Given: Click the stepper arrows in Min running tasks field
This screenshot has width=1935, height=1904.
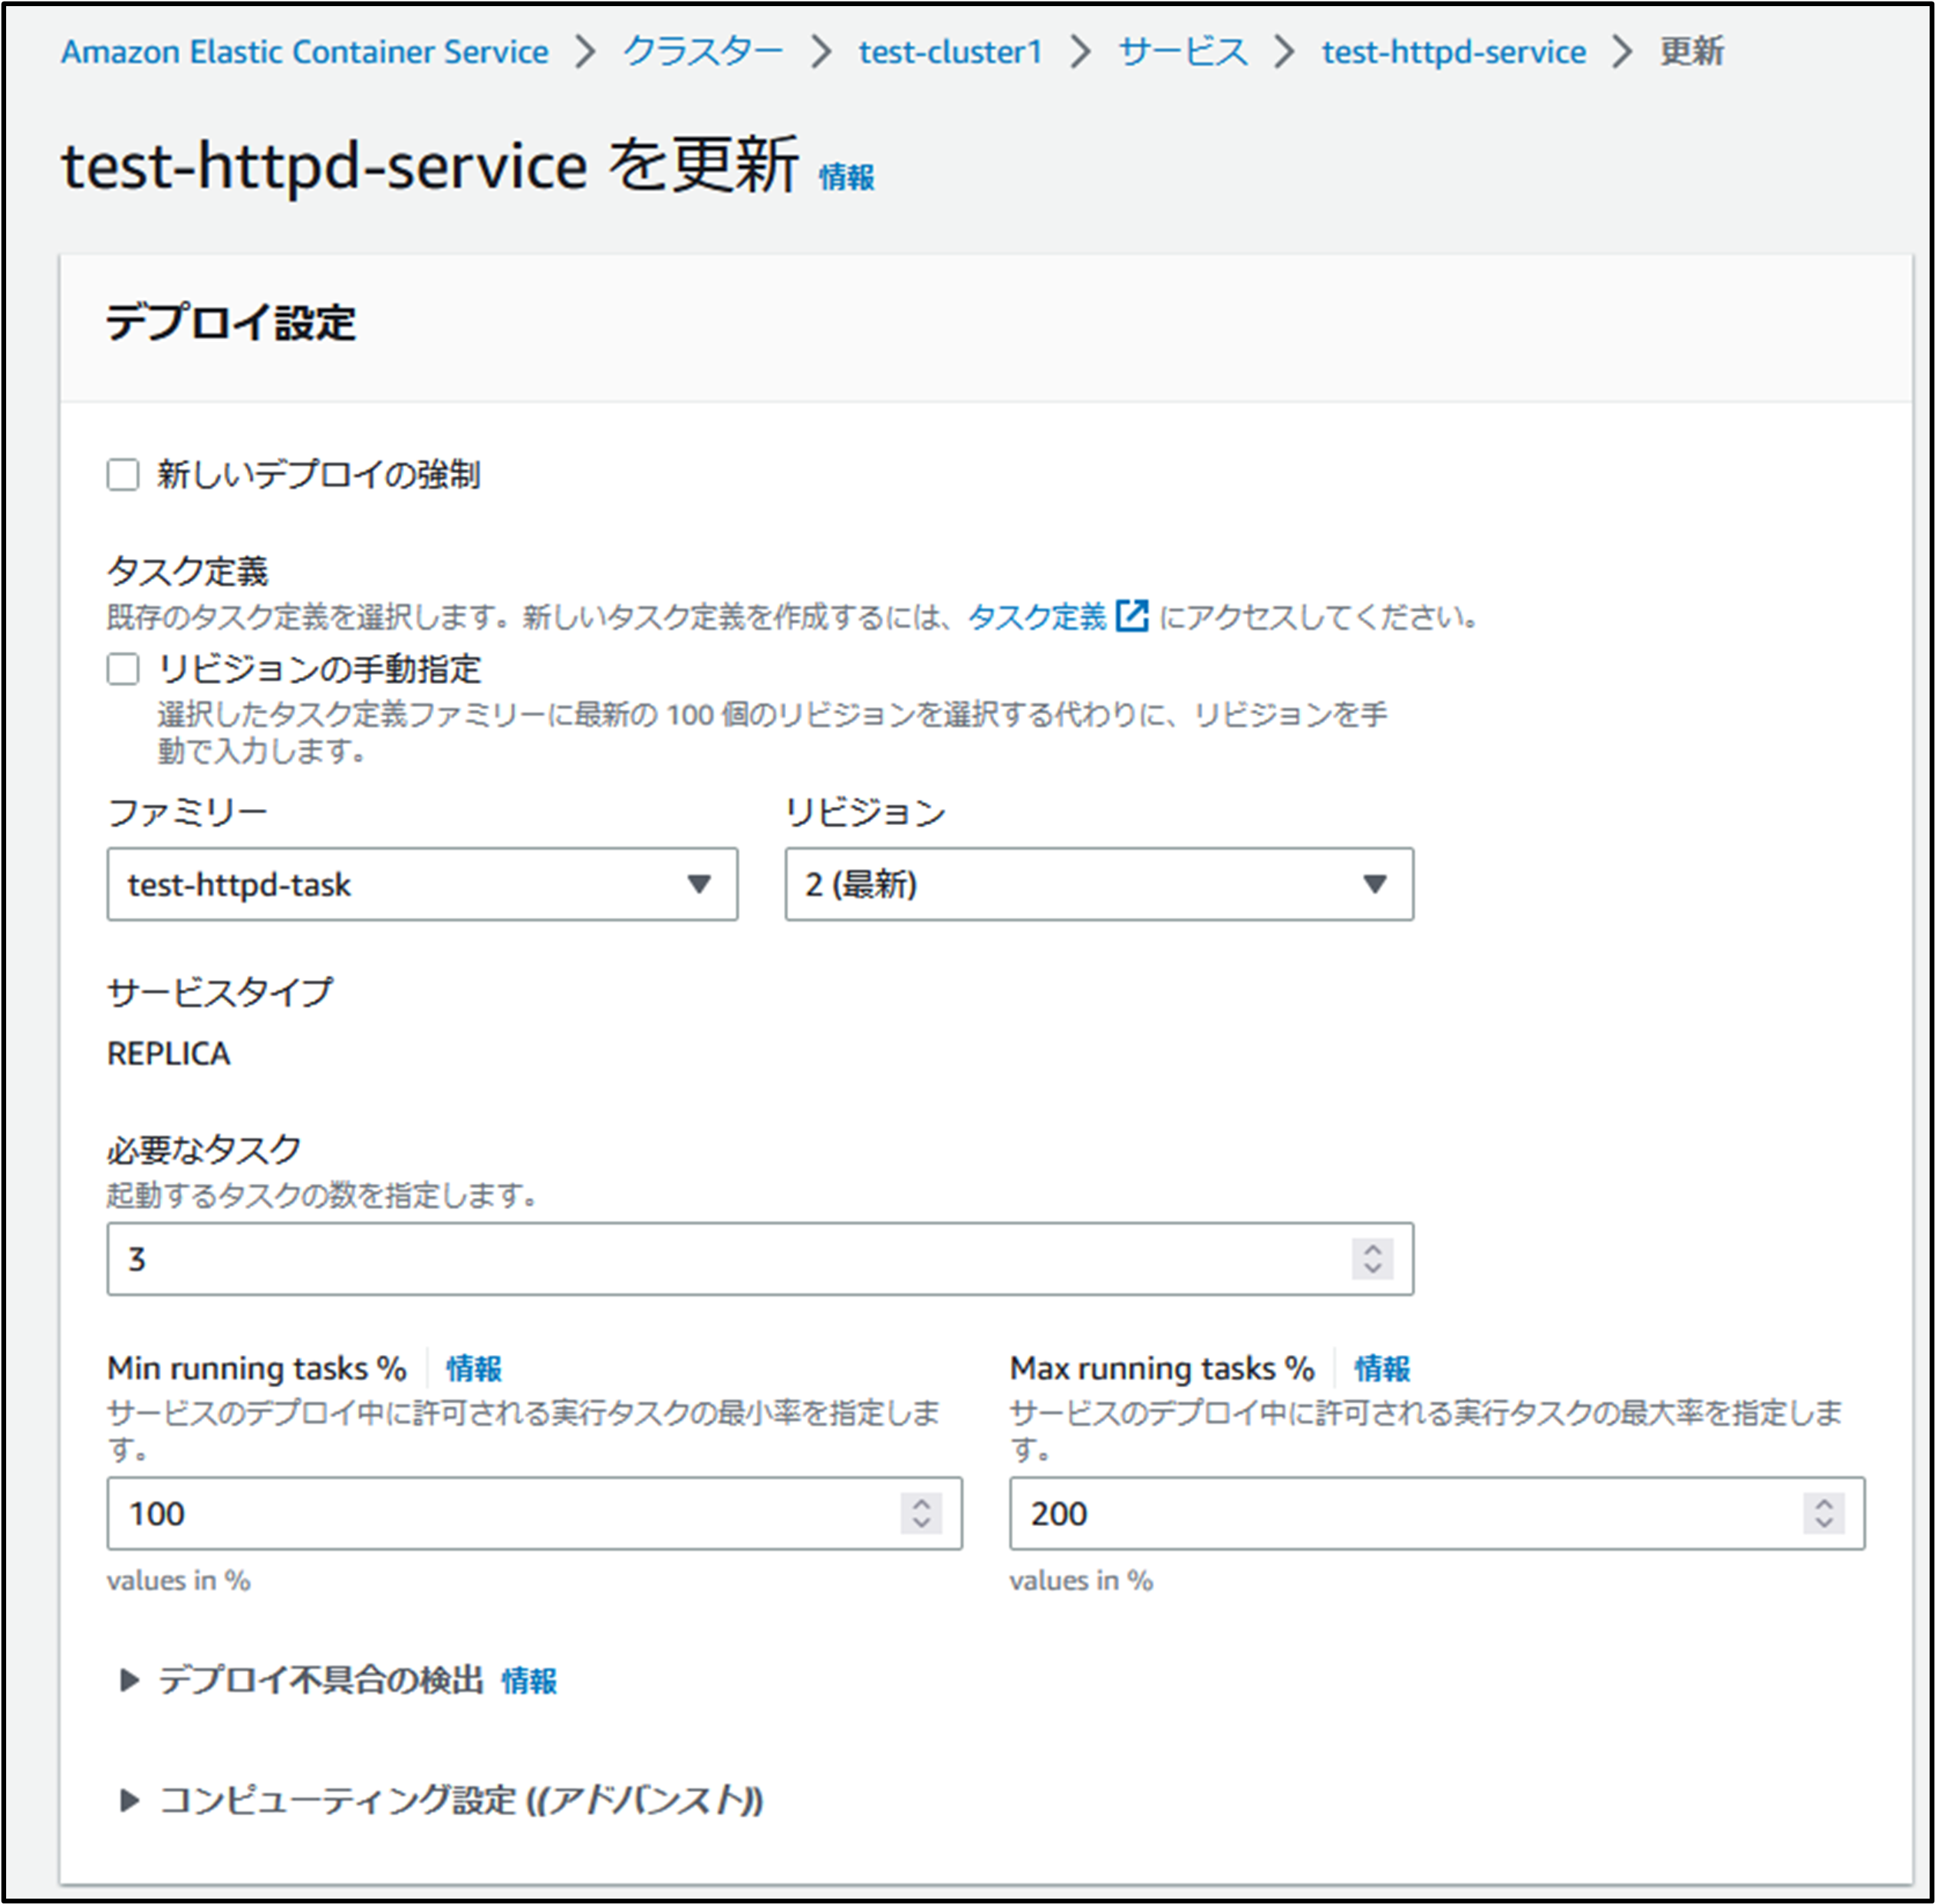Looking at the screenshot, I should click(921, 1513).
